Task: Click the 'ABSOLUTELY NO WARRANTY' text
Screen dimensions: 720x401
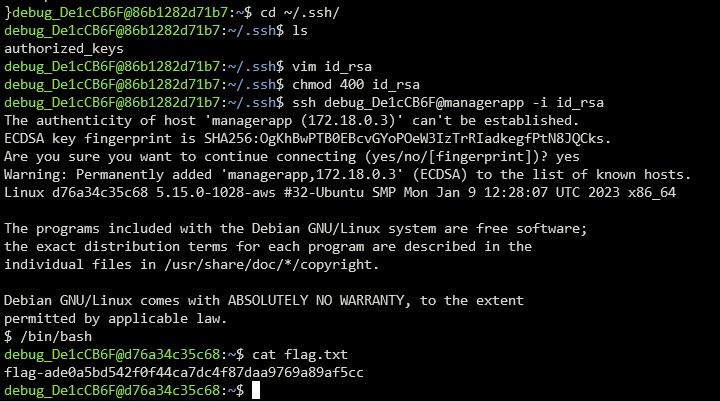Action: pyautogui.click(x=316, y=300)
